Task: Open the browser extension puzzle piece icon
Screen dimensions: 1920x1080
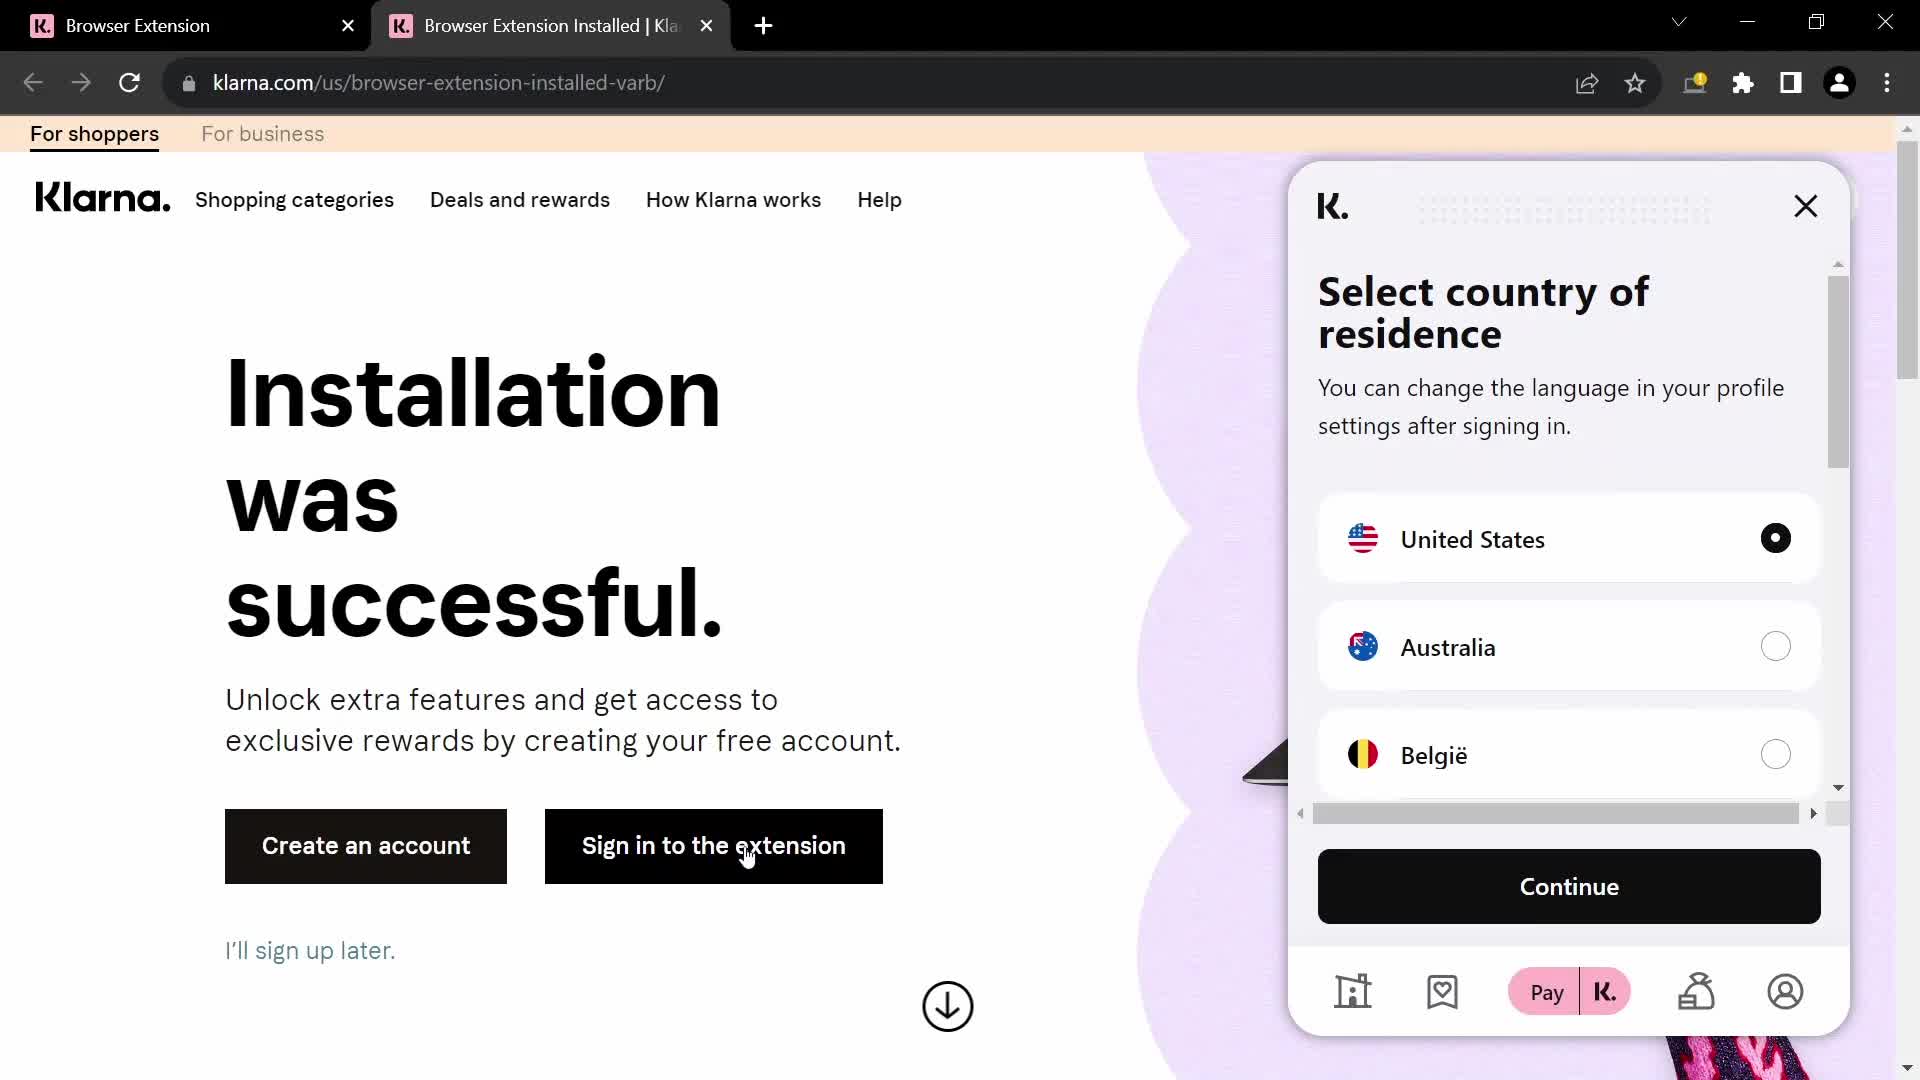Action: (1743, 82)
